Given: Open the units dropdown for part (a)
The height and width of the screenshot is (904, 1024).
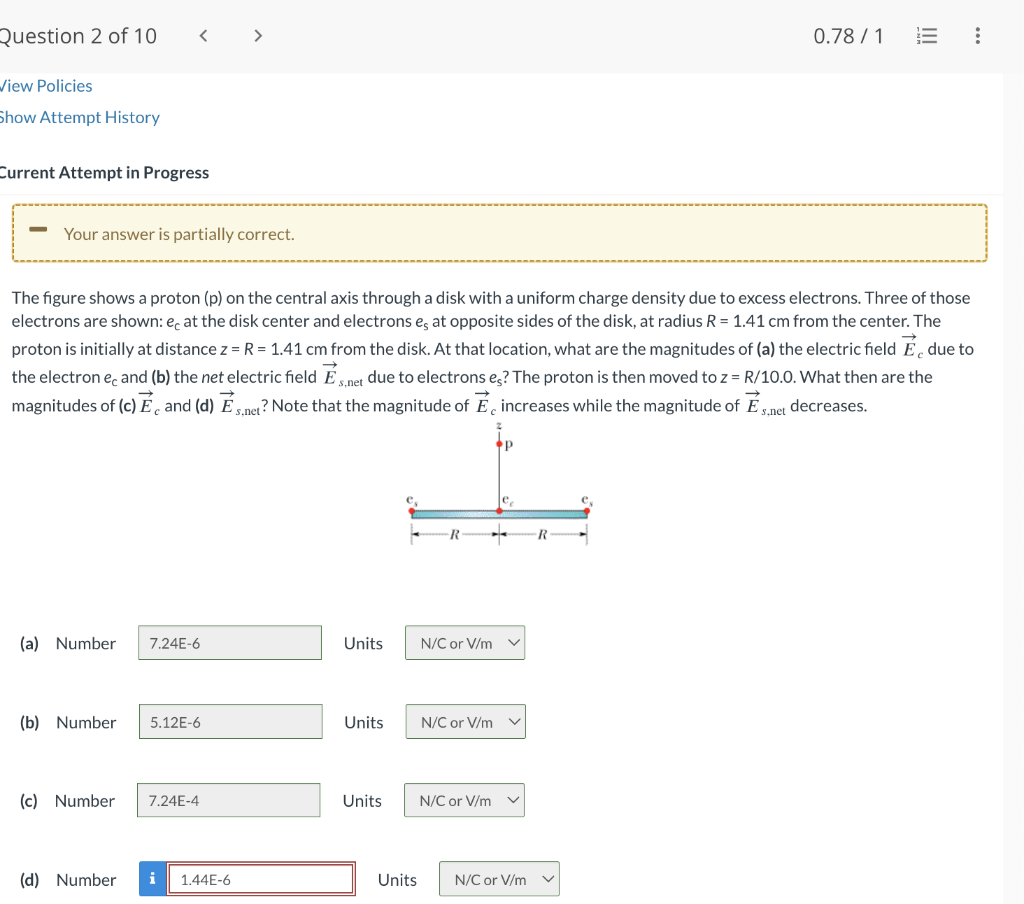Looking at the screenshot, I should pyautogui.click(x=464, y=643).
